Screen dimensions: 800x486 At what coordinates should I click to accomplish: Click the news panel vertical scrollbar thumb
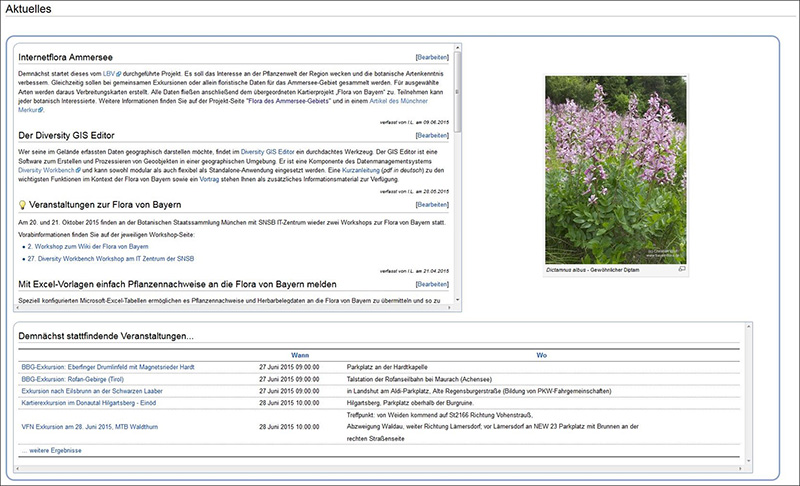458,92
